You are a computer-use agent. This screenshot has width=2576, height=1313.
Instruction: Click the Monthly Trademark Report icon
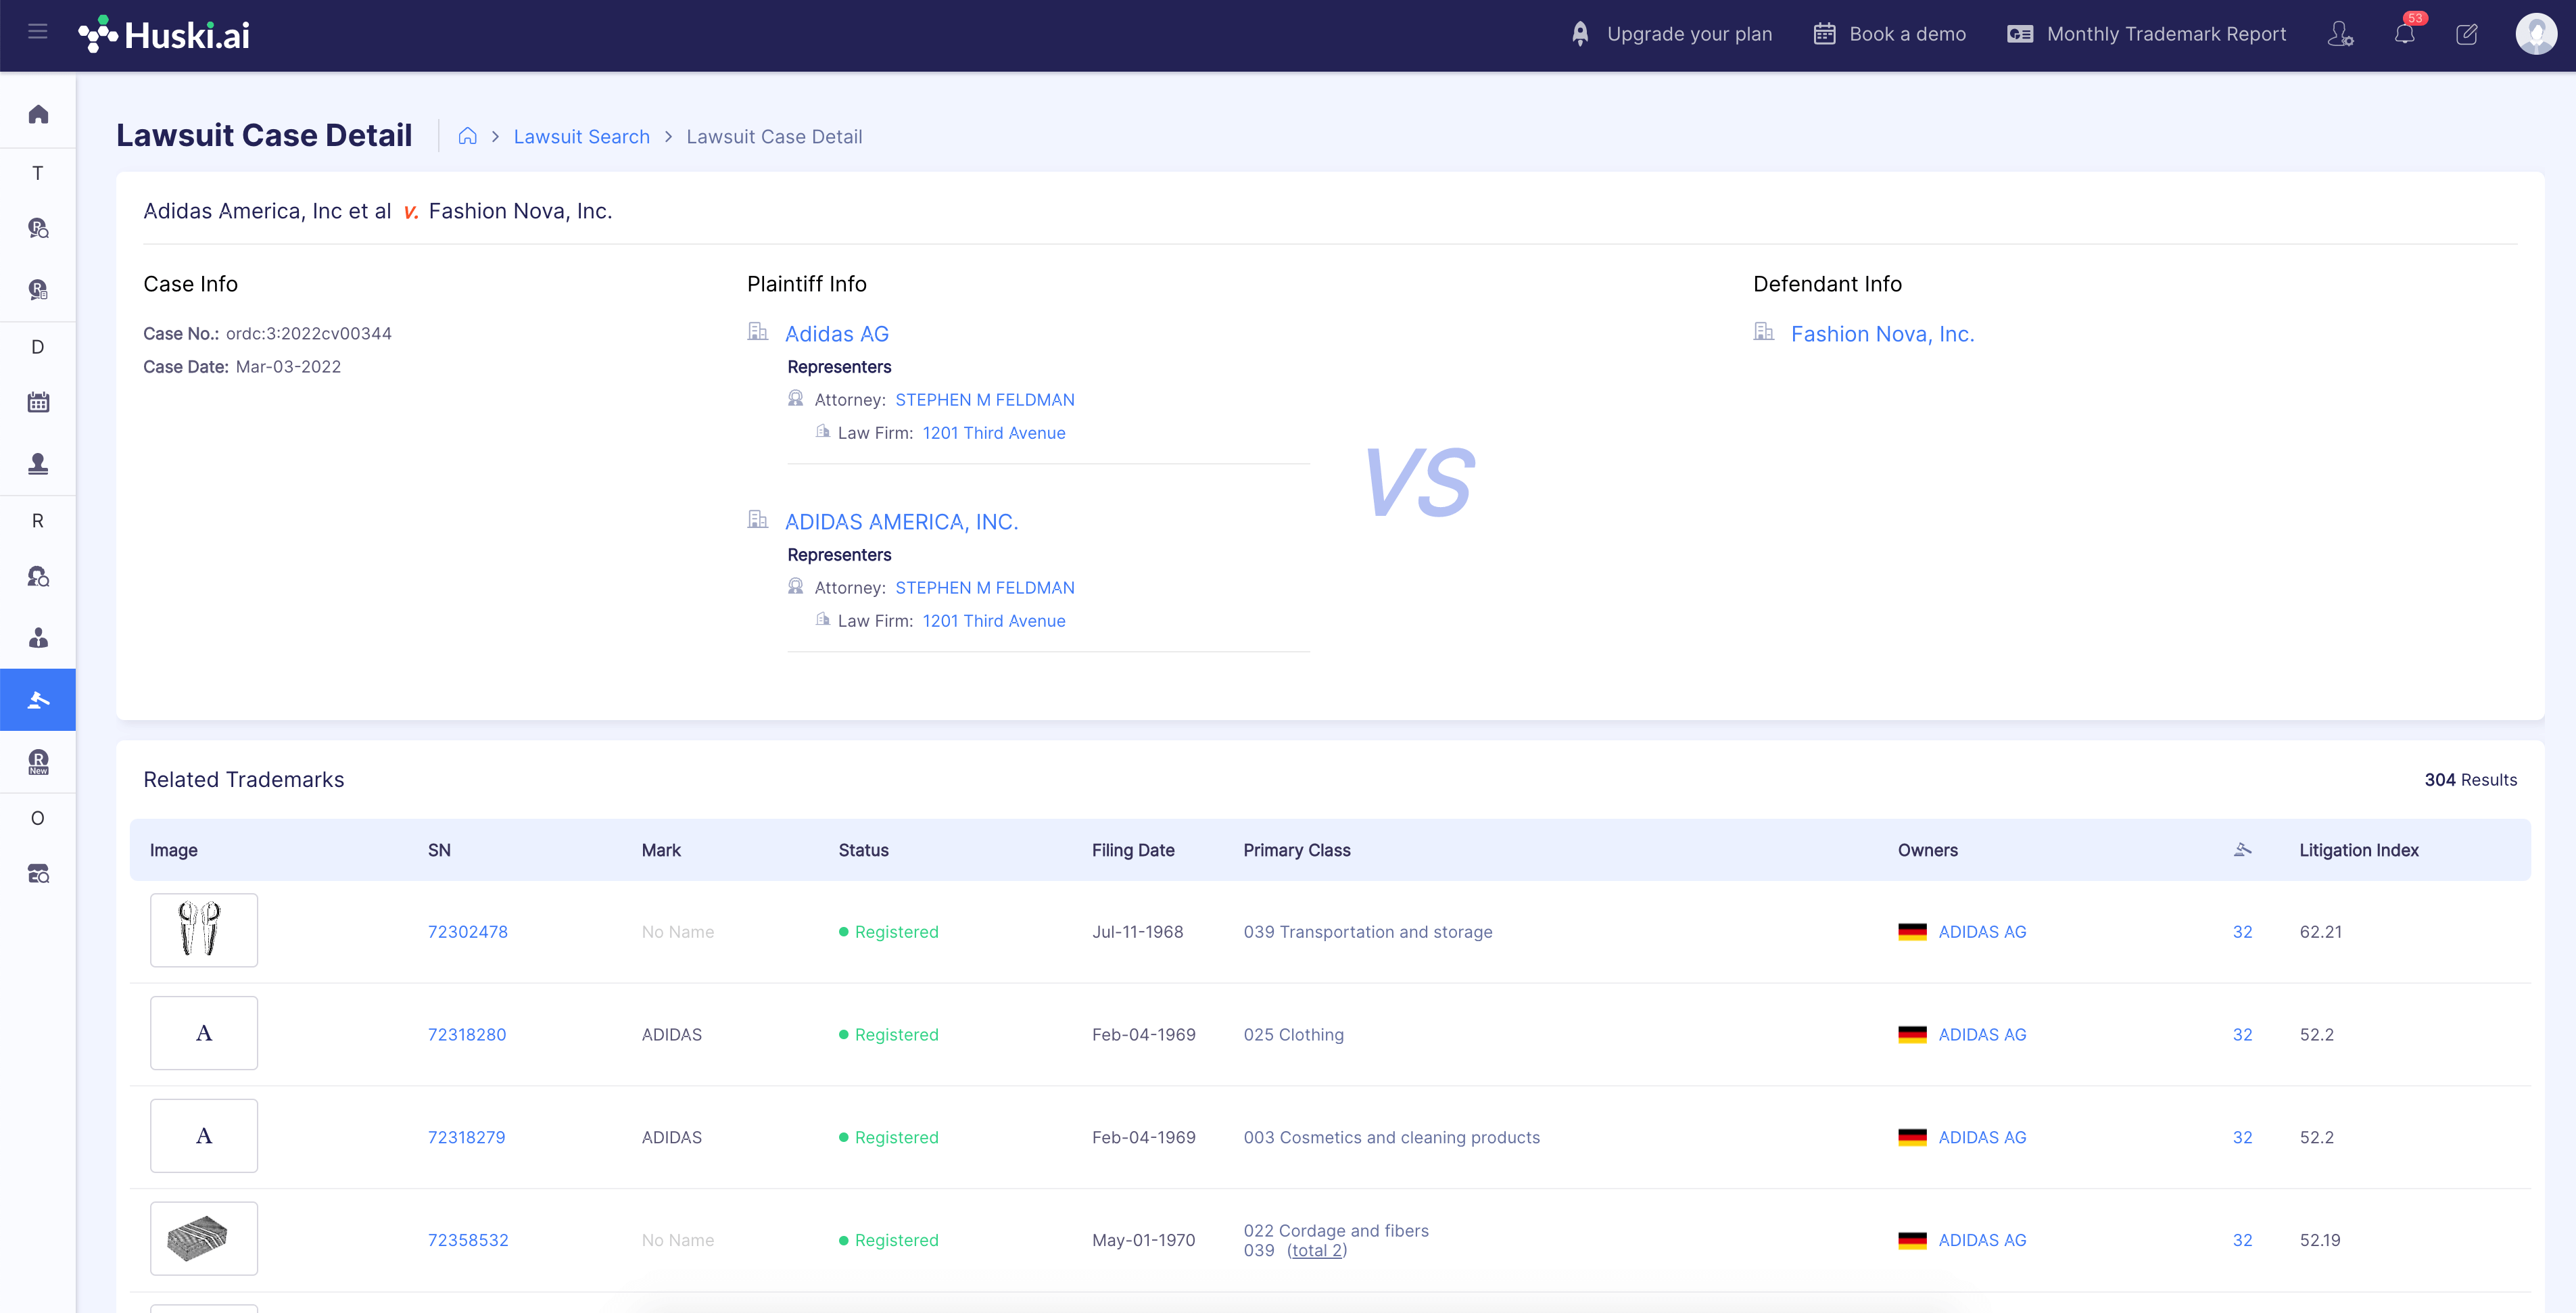2020,34
